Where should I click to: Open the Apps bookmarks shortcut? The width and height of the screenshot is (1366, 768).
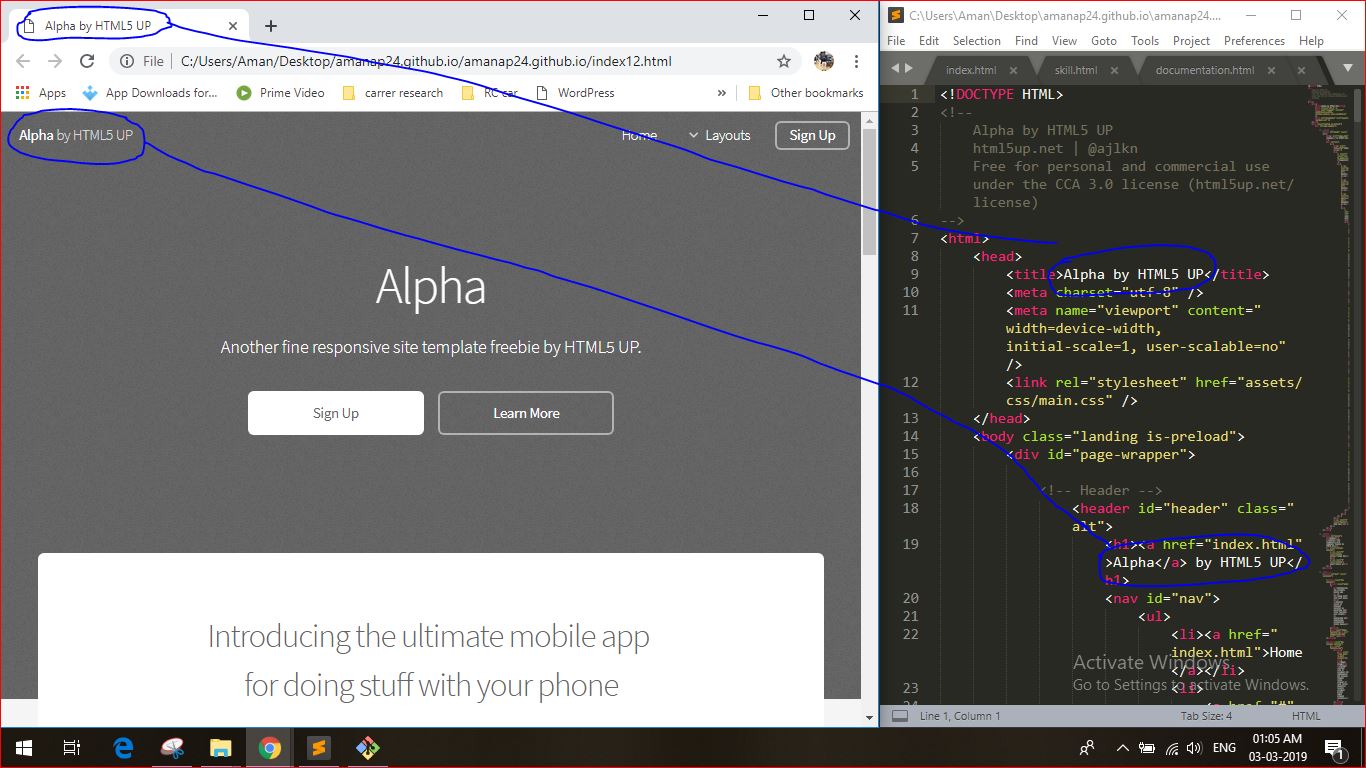41,92
